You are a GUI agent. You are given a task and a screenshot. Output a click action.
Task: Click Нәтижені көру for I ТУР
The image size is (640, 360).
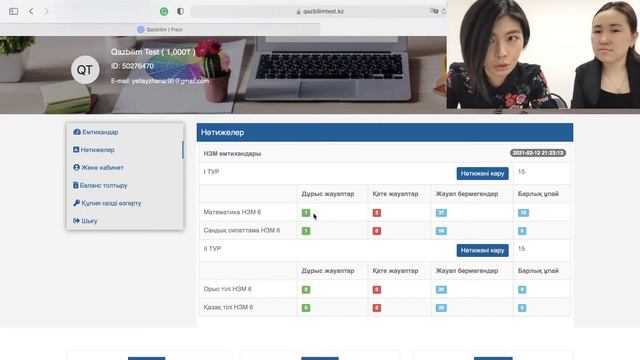point(482,173)
